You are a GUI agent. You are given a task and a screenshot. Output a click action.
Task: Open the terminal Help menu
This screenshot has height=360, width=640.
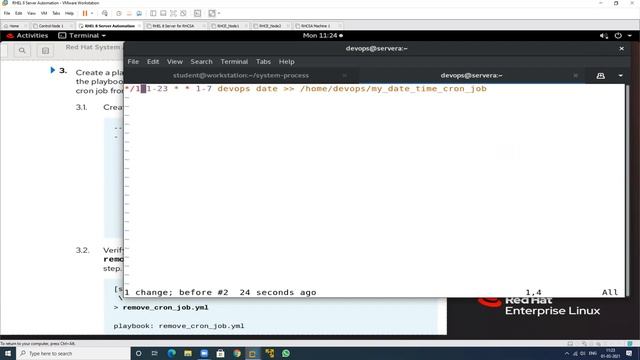pyautogui.click(x=287, y=62)
